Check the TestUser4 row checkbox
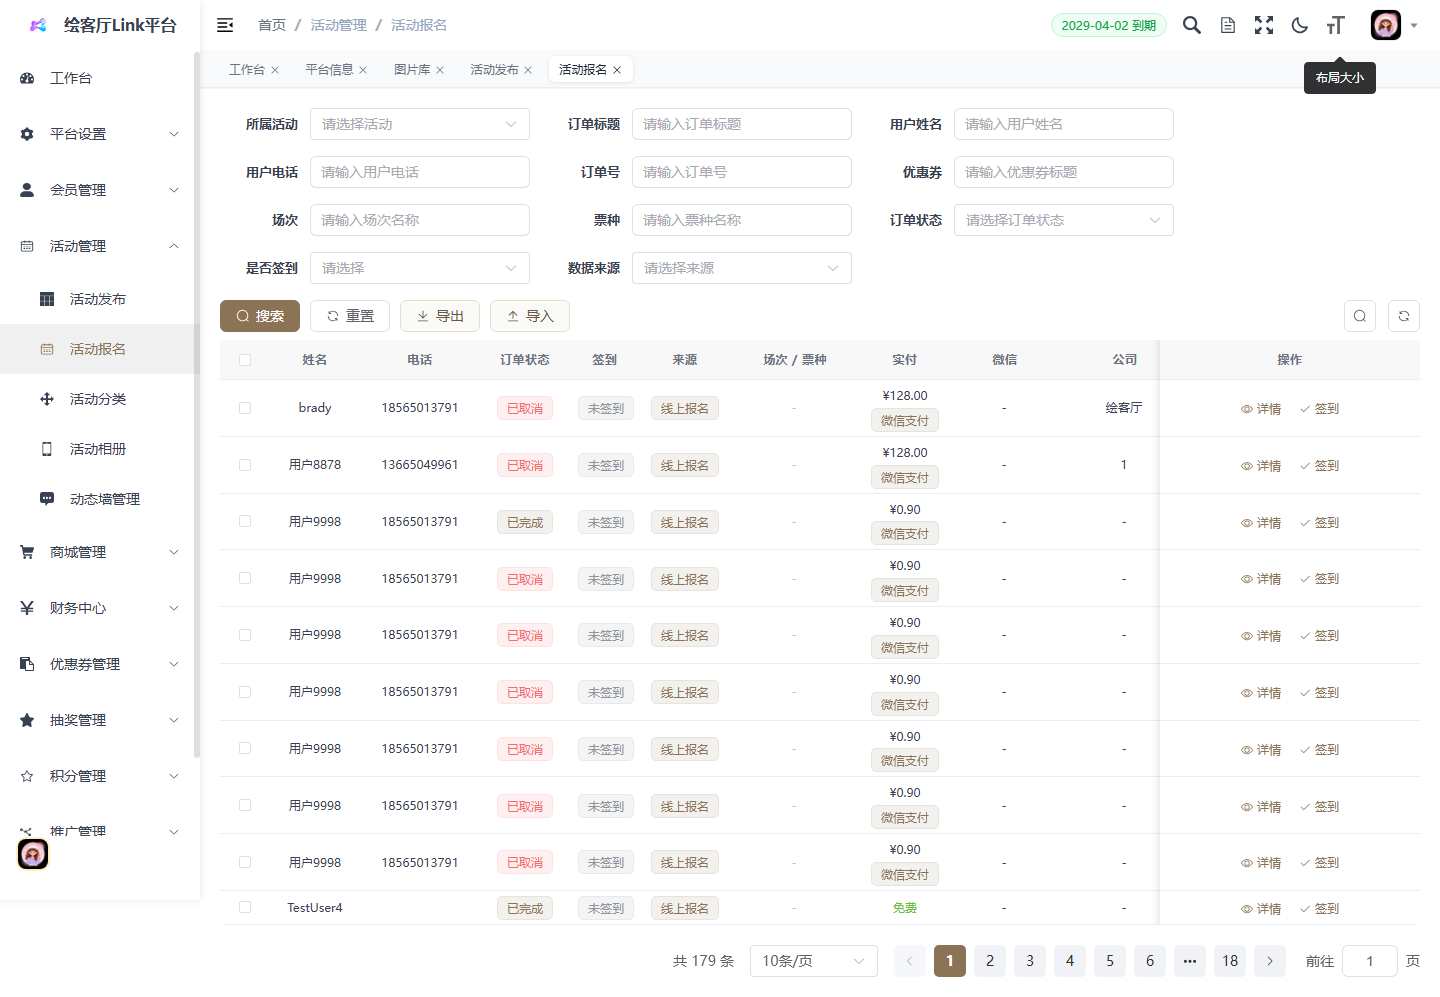Screen dimensions: 1440x997 (245, 907)
